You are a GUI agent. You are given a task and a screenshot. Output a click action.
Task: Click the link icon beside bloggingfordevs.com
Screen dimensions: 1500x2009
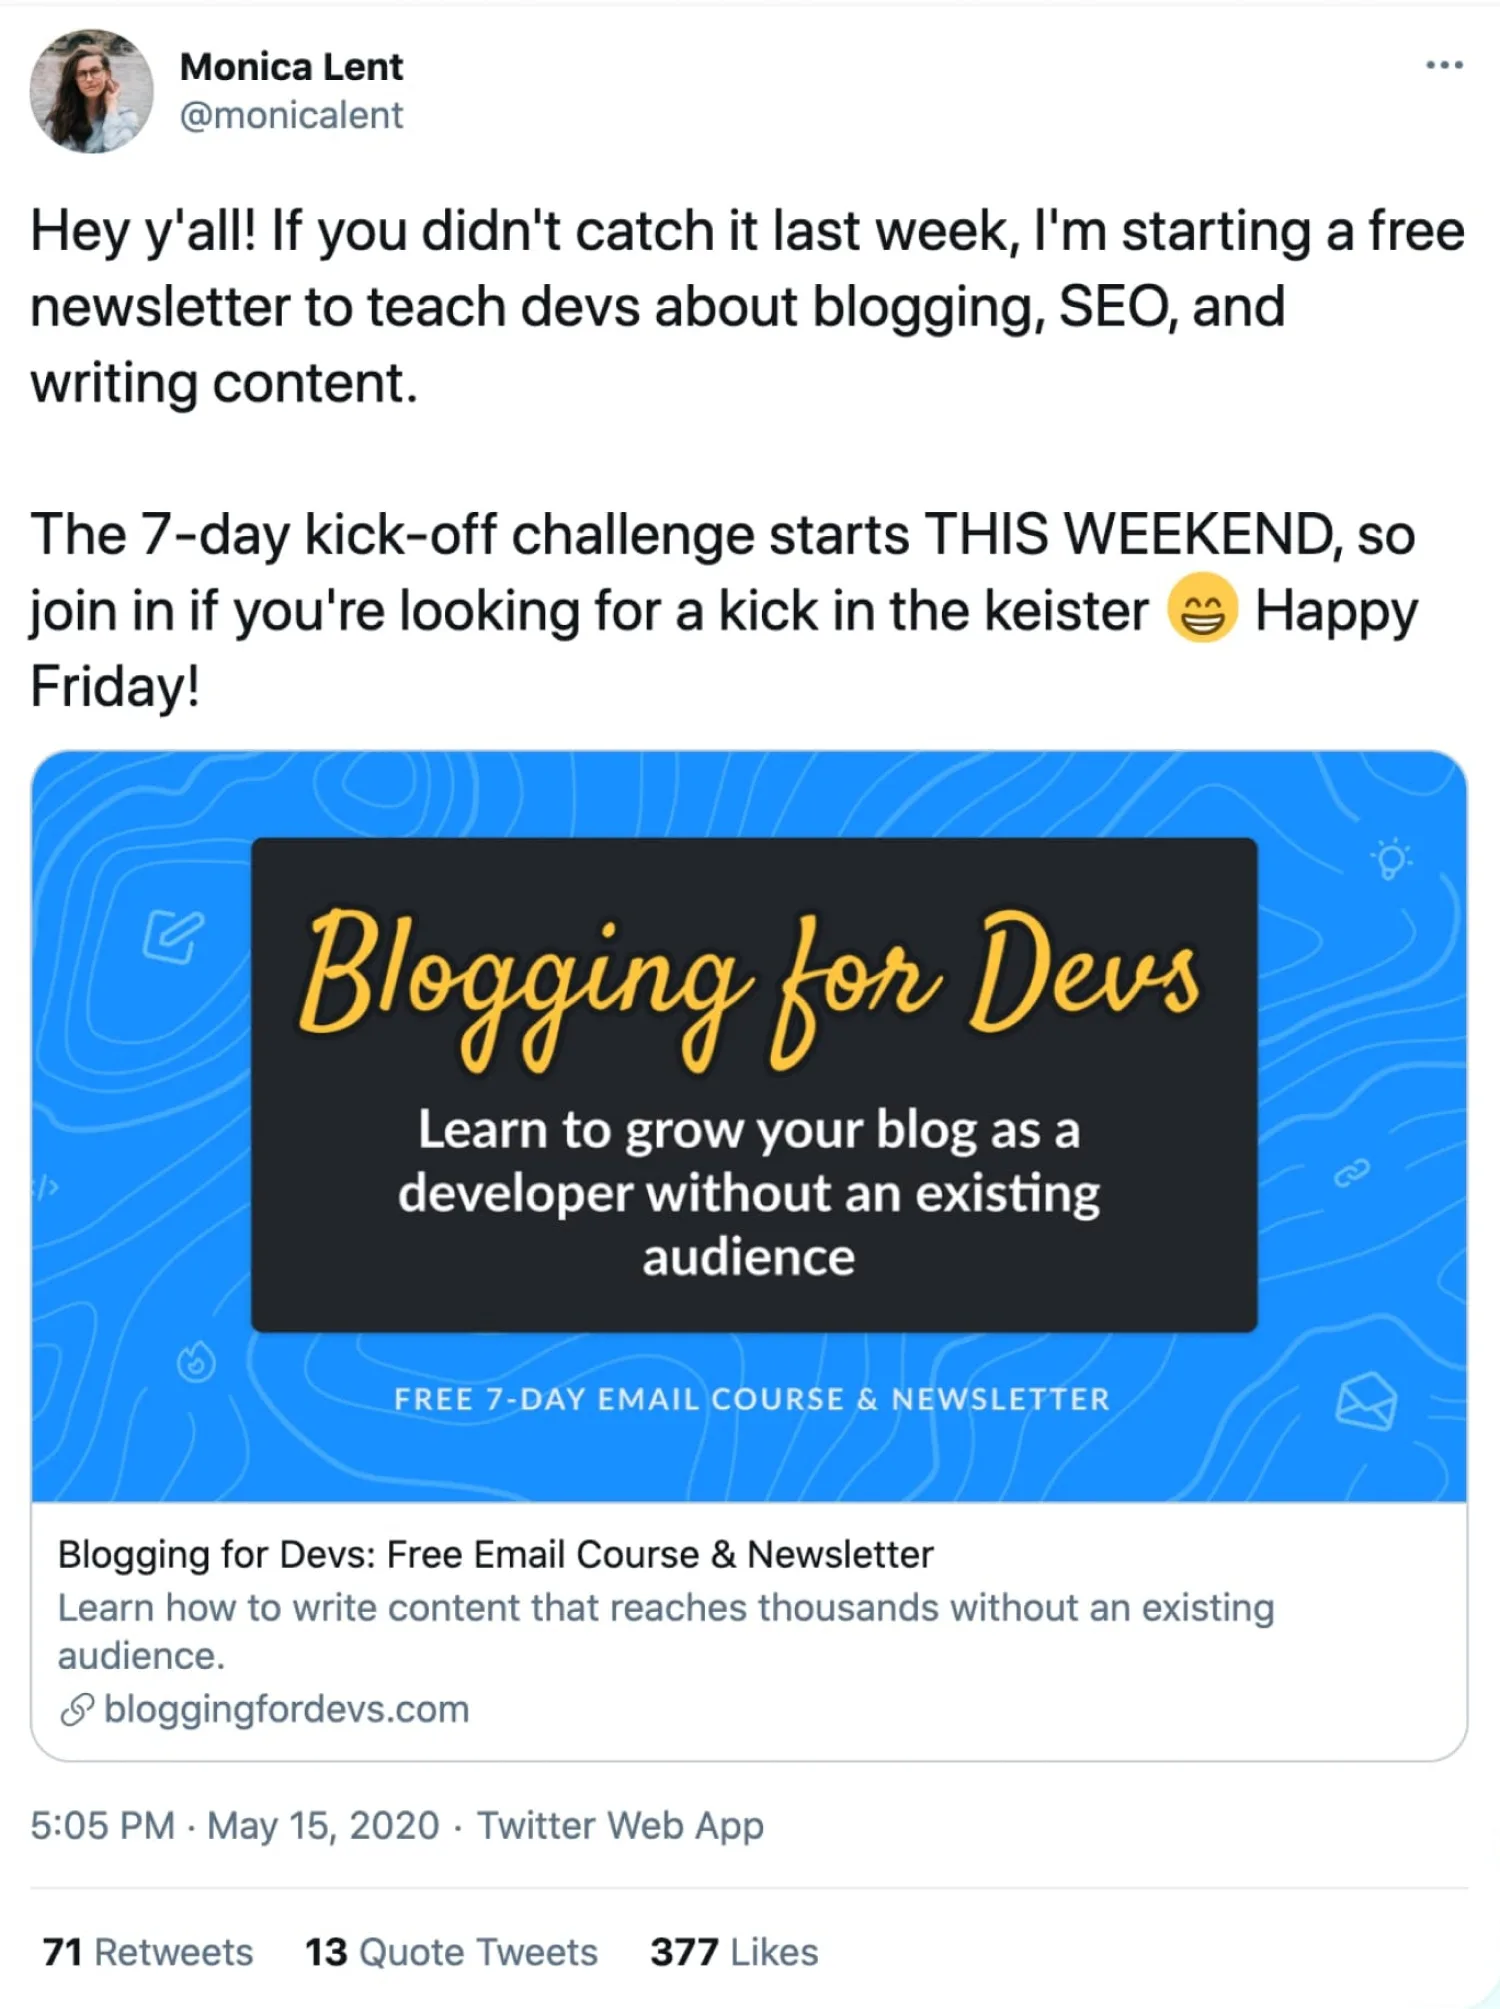point(77,1710)
